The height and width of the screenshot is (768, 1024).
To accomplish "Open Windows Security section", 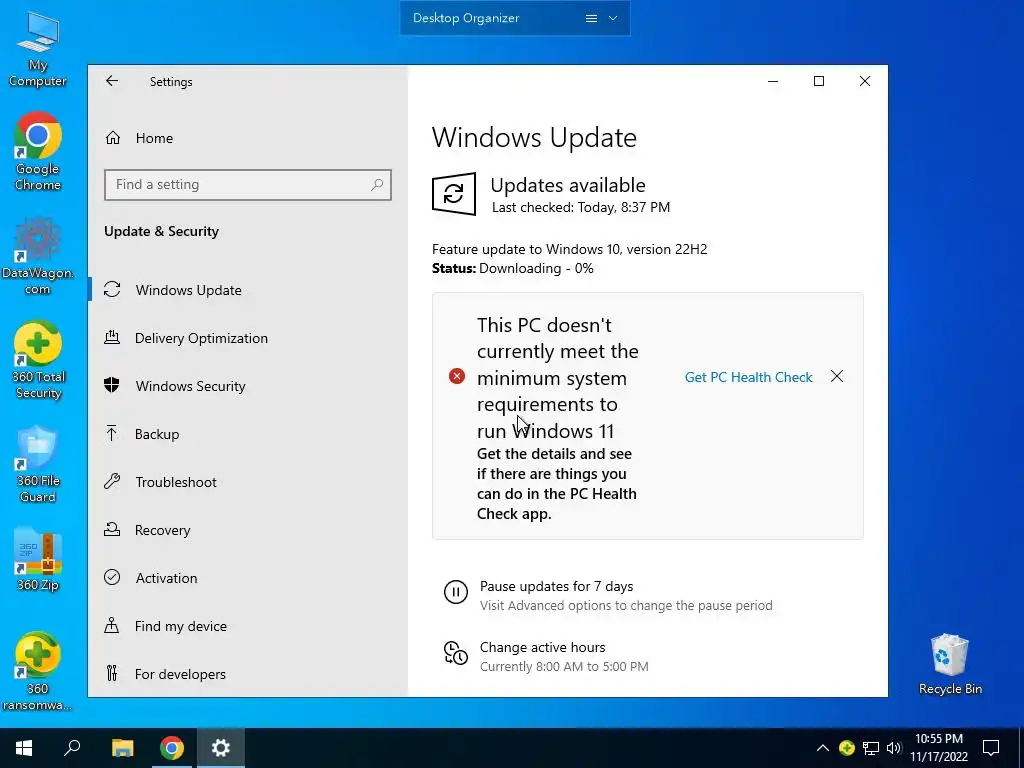I will tap(248, 386).
